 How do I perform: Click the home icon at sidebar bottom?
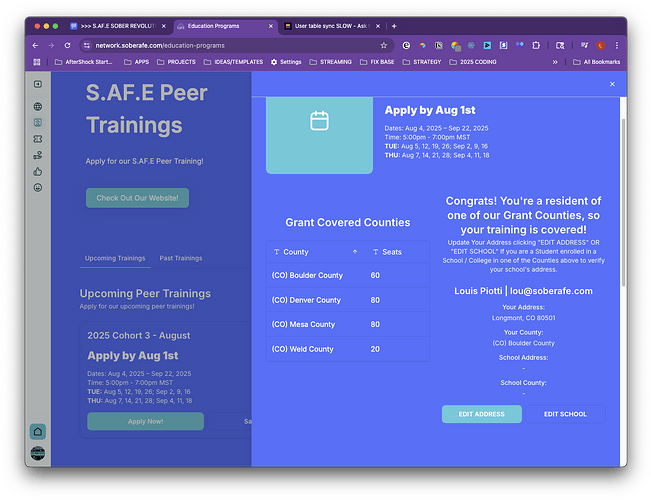pyautogui.click(x=37, y=431)
